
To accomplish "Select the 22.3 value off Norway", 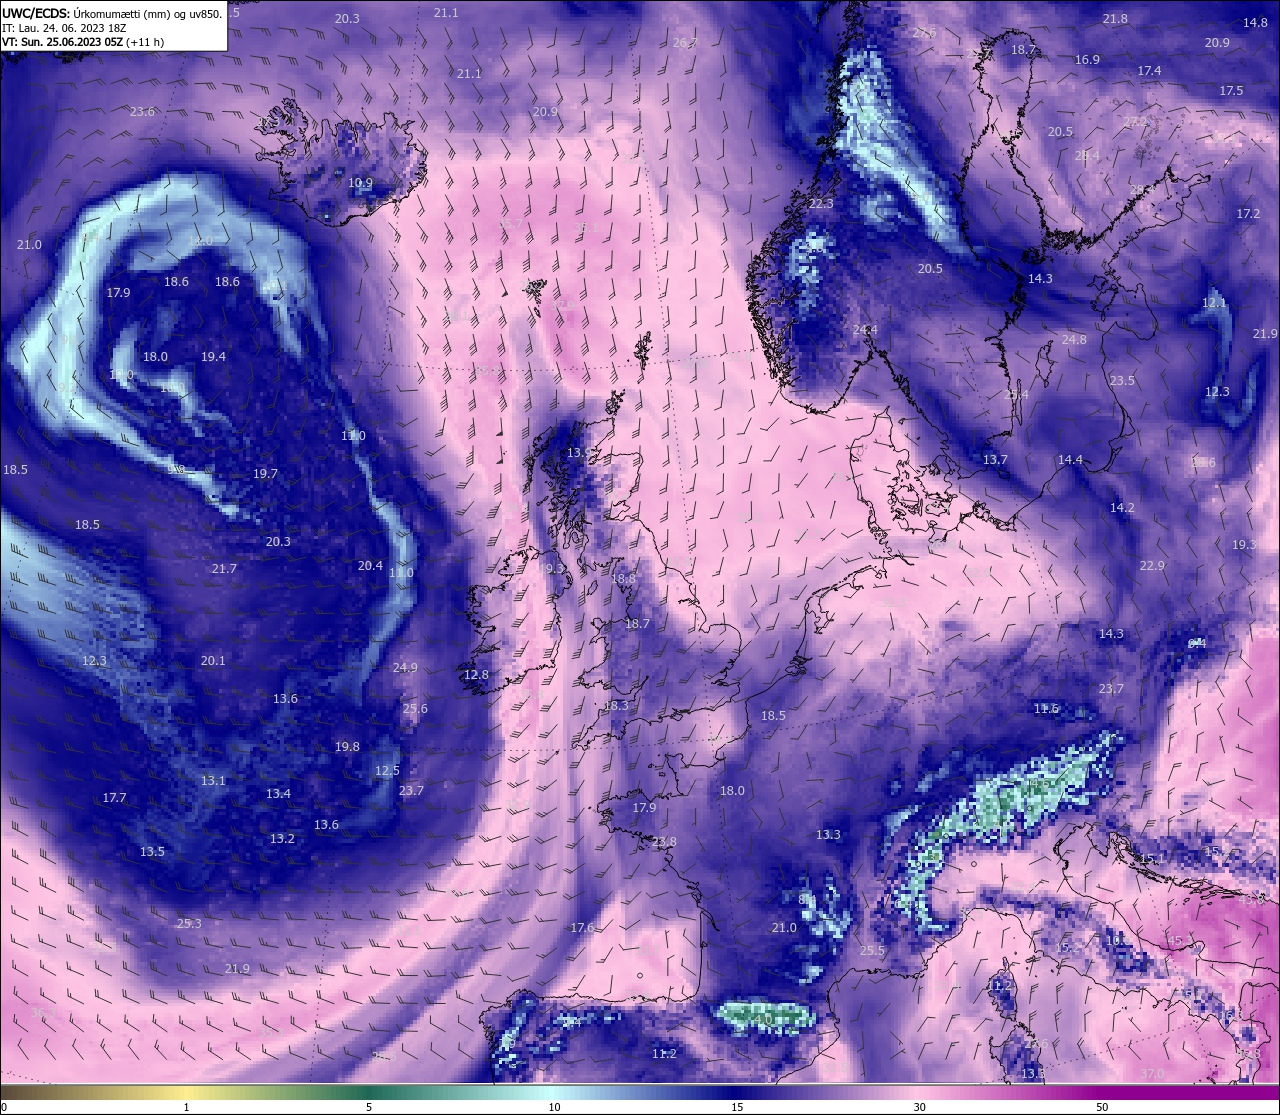I will (x=821, y=204).
